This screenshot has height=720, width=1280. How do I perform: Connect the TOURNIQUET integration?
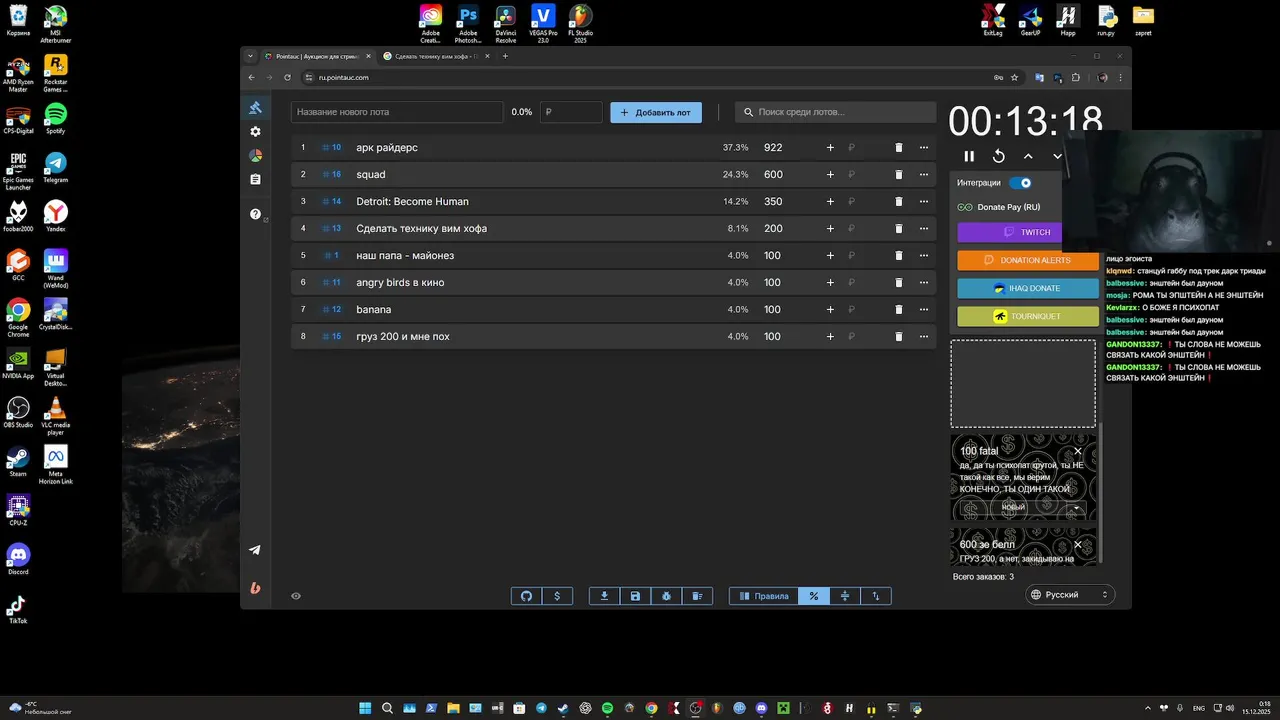tap(1028, 316)
